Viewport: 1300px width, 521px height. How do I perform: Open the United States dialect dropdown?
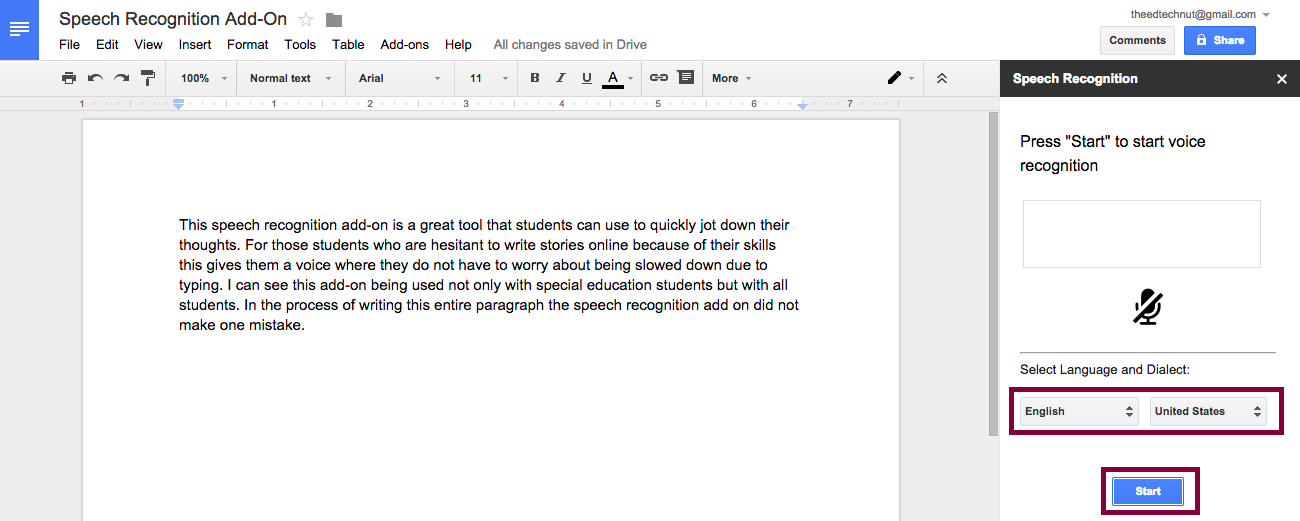[1208, 411]
